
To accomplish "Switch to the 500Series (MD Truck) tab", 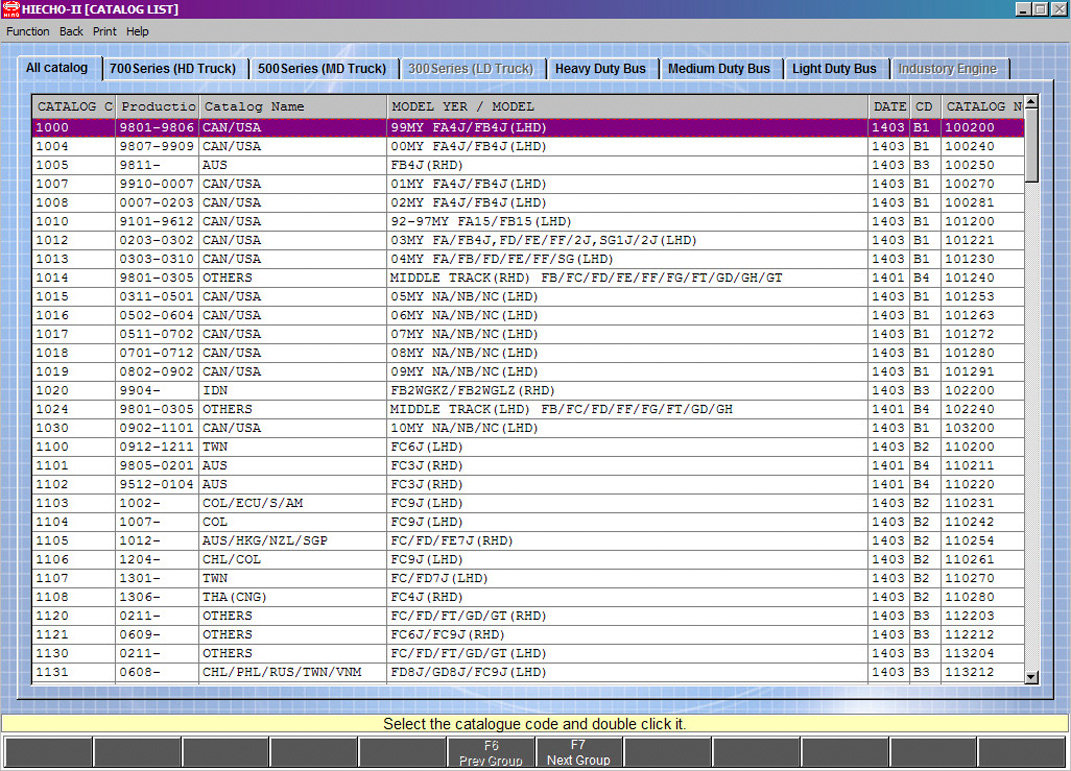I will (x=322, y=69).
